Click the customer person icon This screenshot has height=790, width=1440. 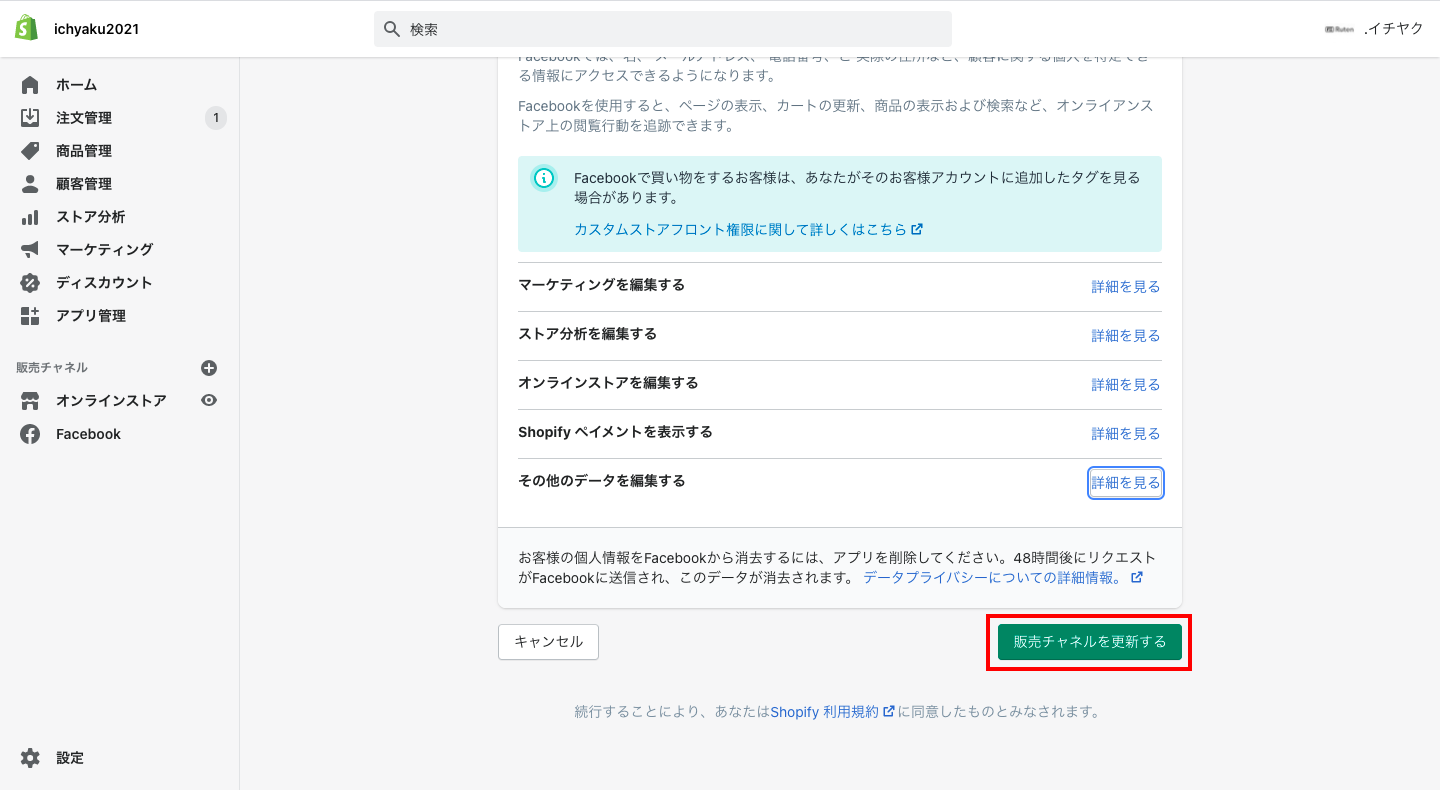click(x=30, y=184)
